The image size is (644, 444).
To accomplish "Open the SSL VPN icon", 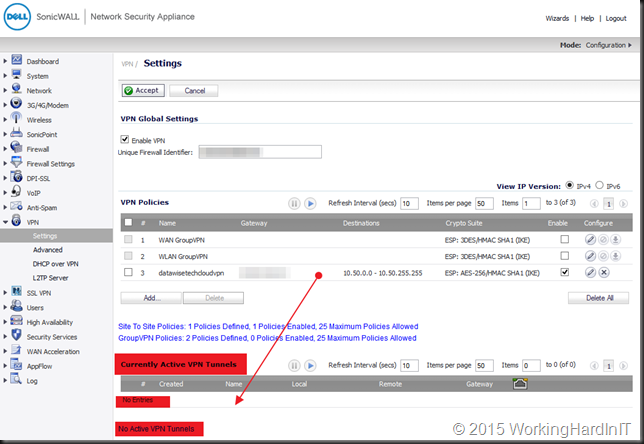I will tap(16, 291).
